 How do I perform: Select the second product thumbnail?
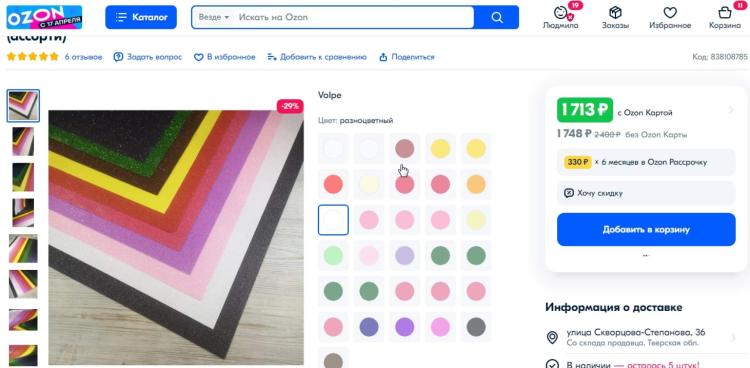(x=23, y=141)
